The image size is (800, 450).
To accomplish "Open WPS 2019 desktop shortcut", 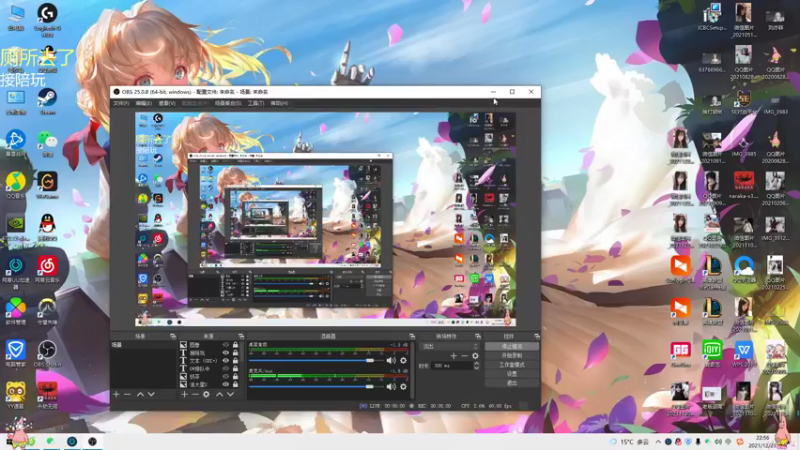I will 744,354.
